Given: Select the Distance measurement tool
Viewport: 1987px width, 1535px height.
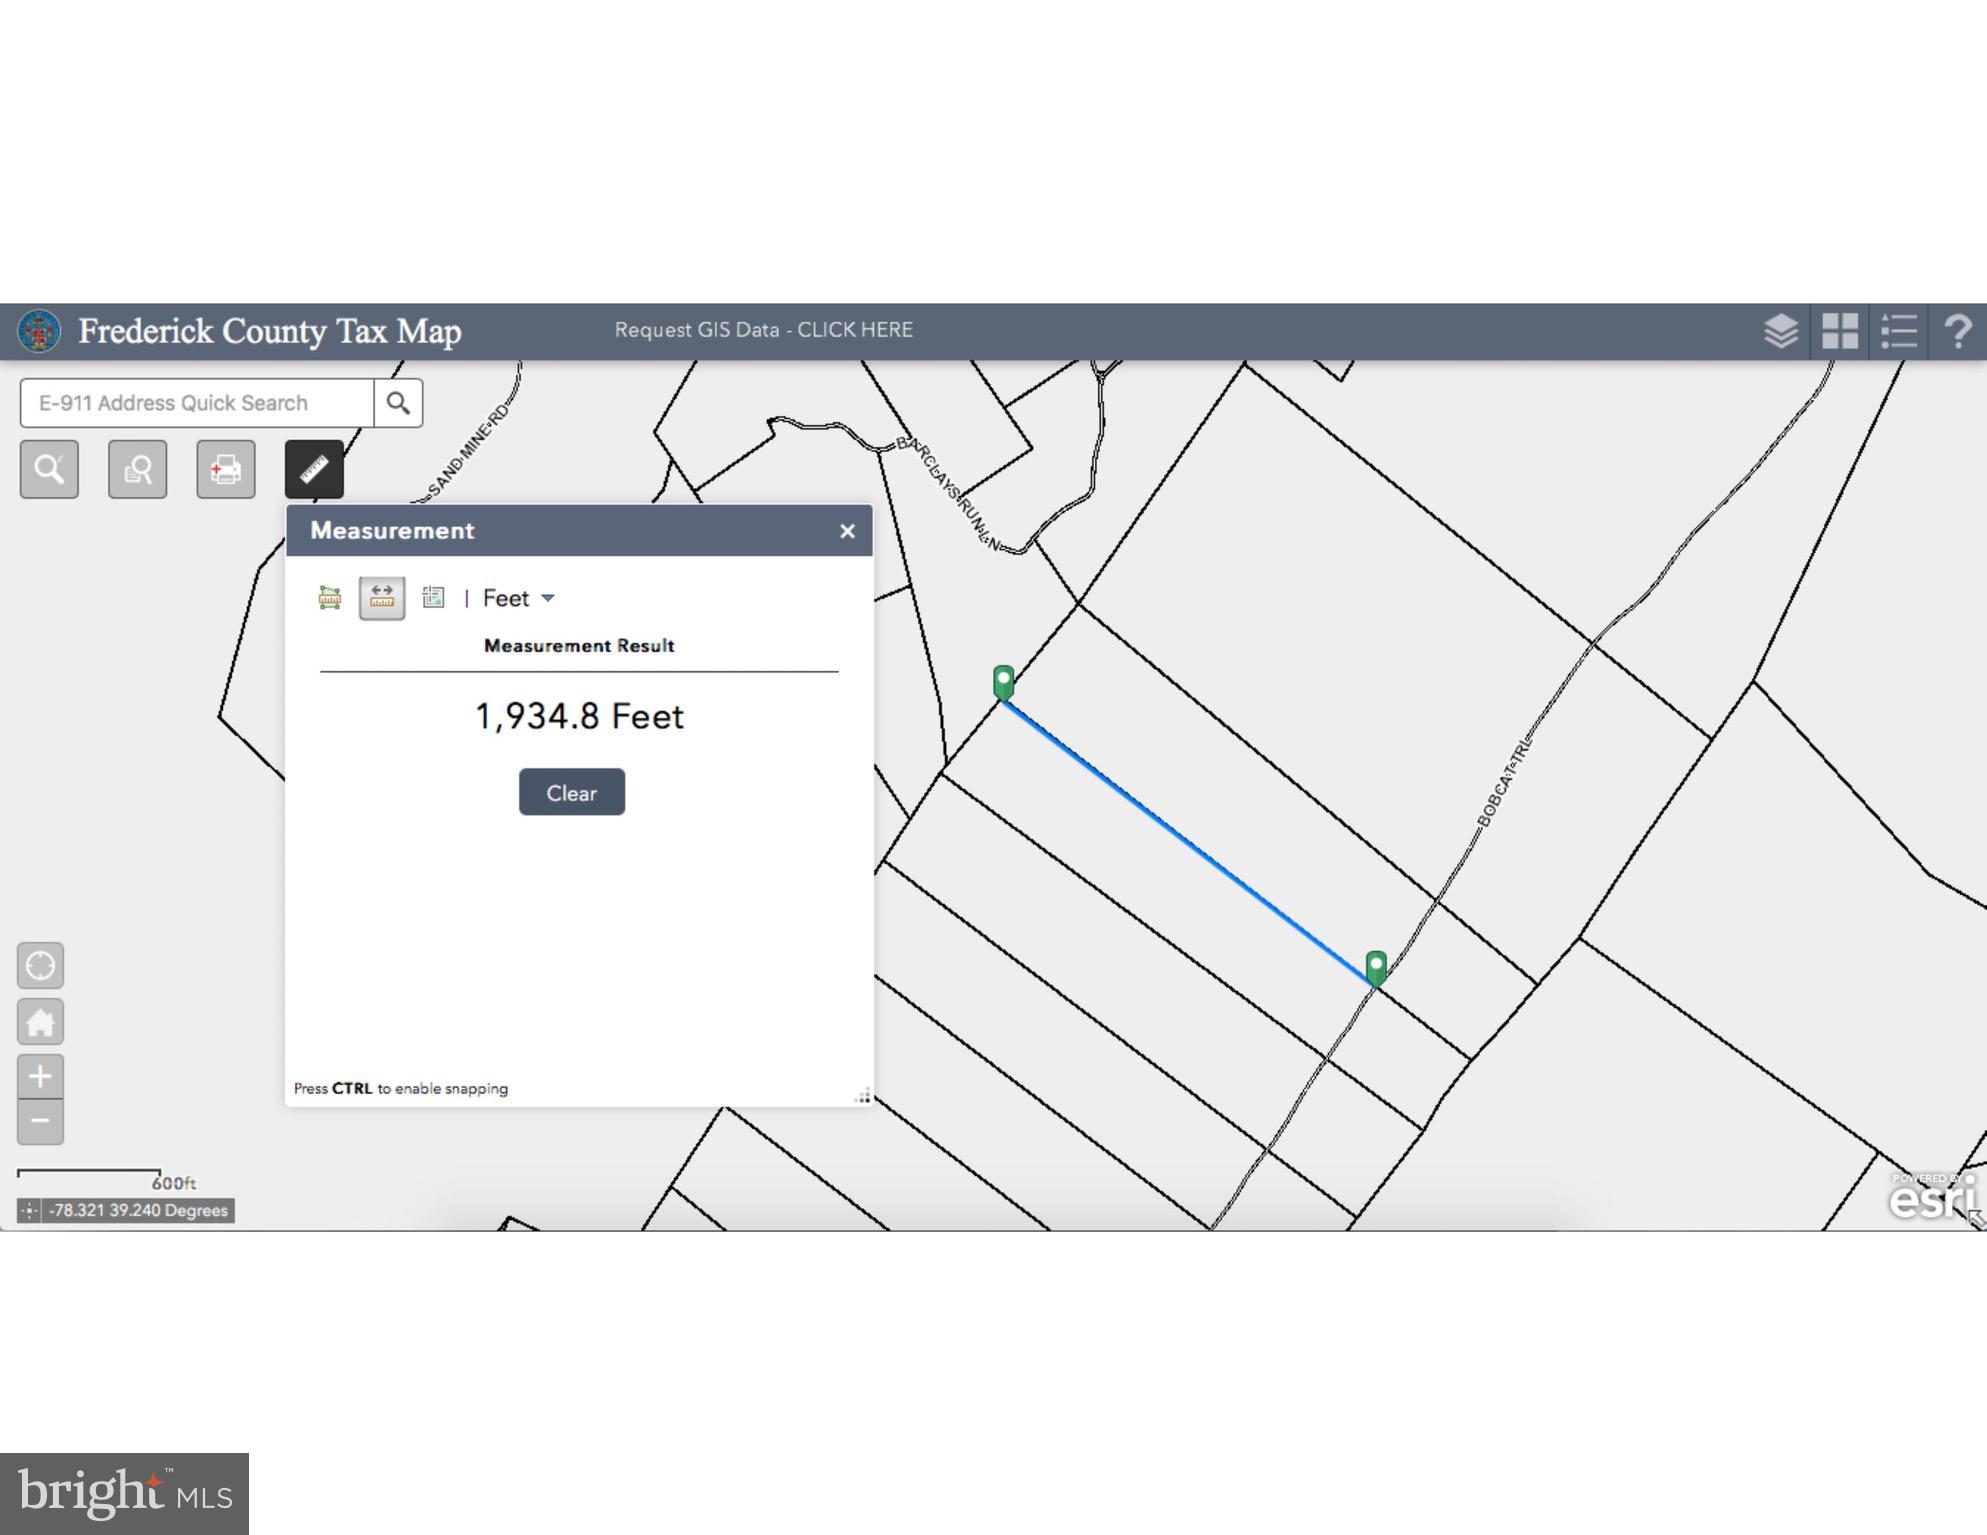Looking at the screenshot, I should click(x=382, y=598).
